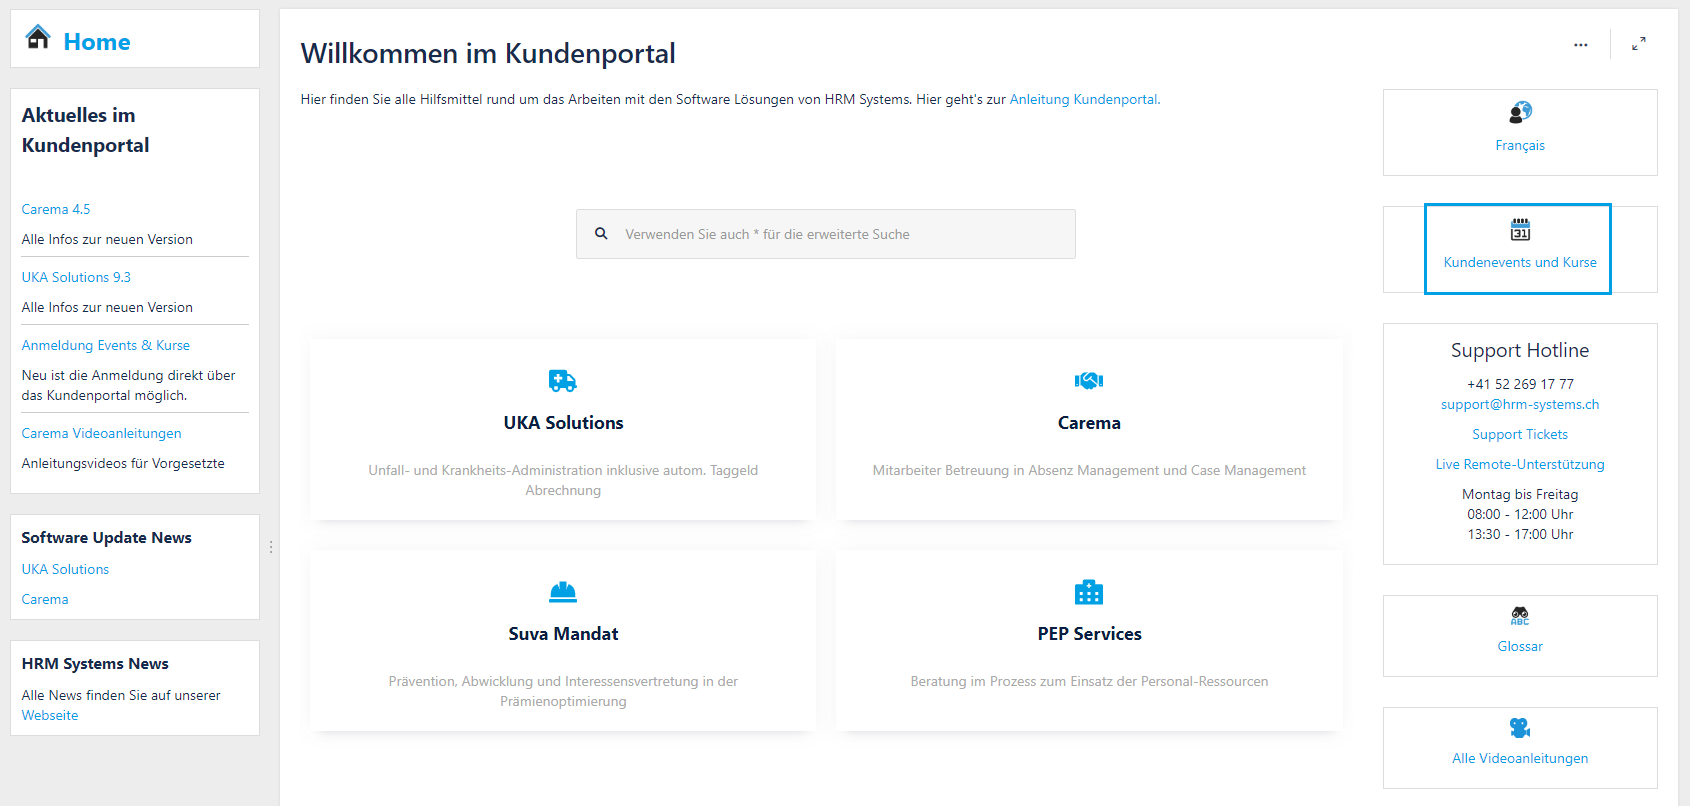
Task: Open the Glossar link
Action: tap(1520, 647)
